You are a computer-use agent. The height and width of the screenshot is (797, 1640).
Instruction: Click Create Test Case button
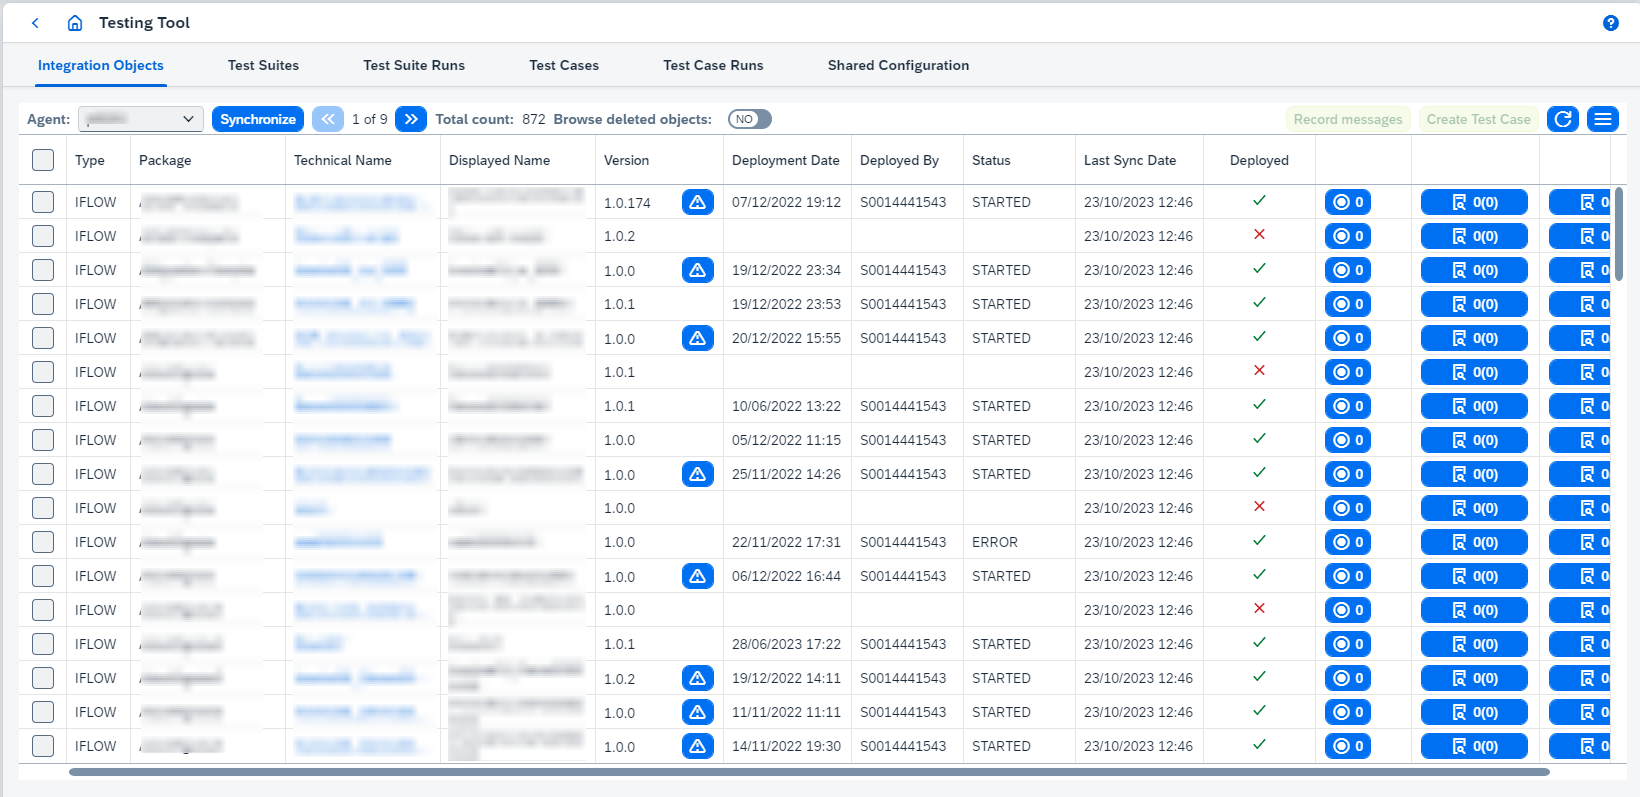coord(1478,119)
